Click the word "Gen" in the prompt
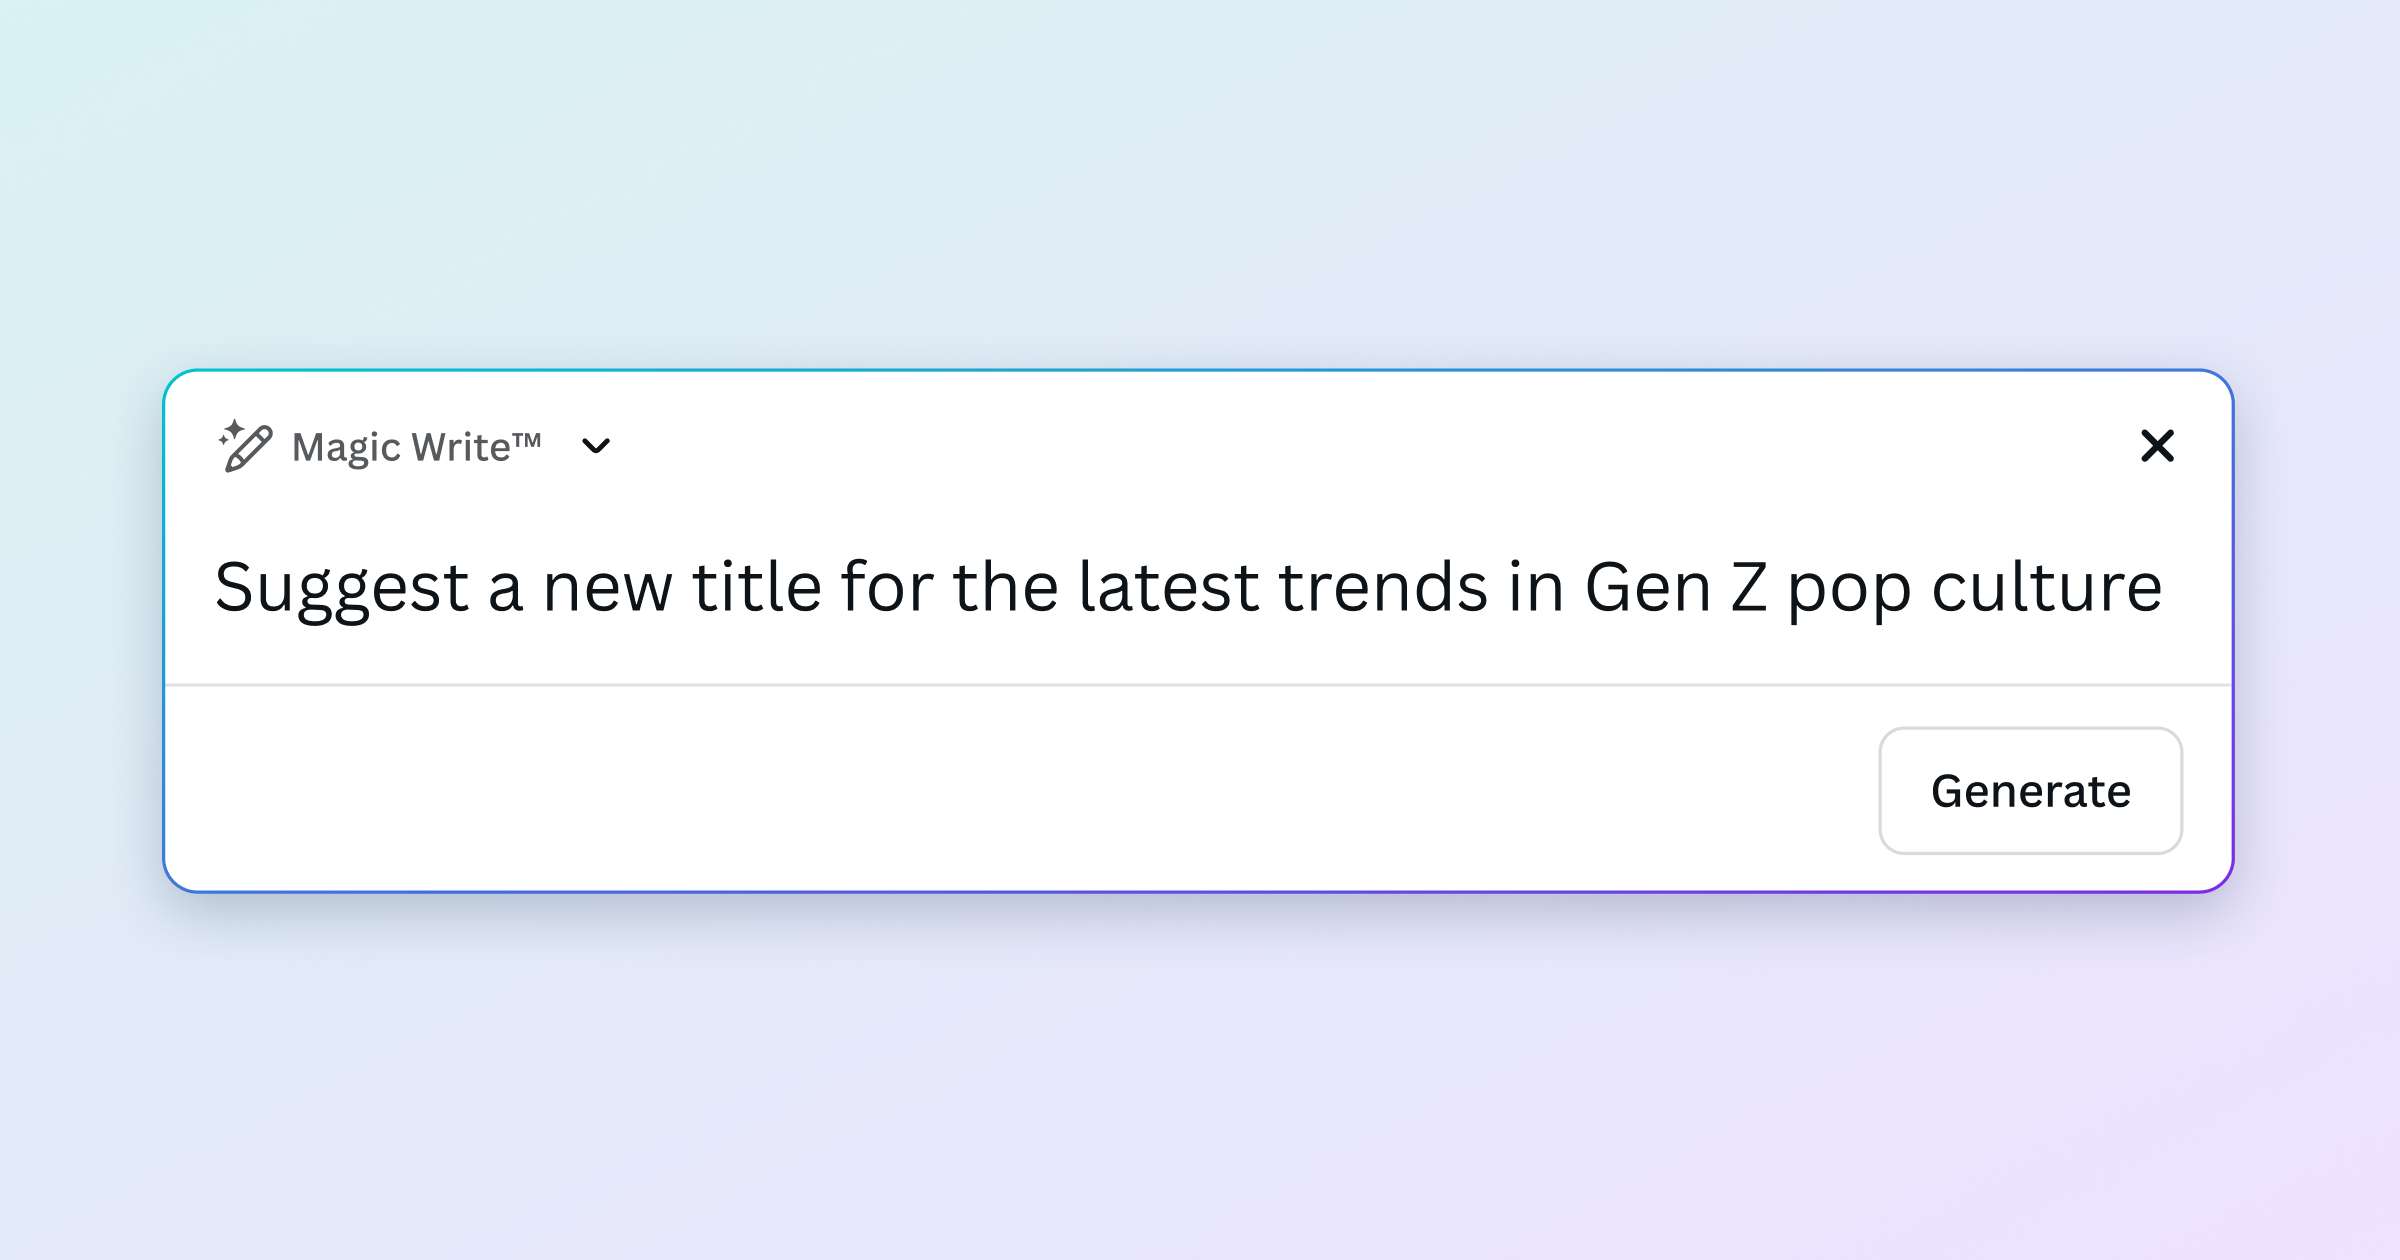This screenshot has height=1260, width=2400. (1648, 586)
